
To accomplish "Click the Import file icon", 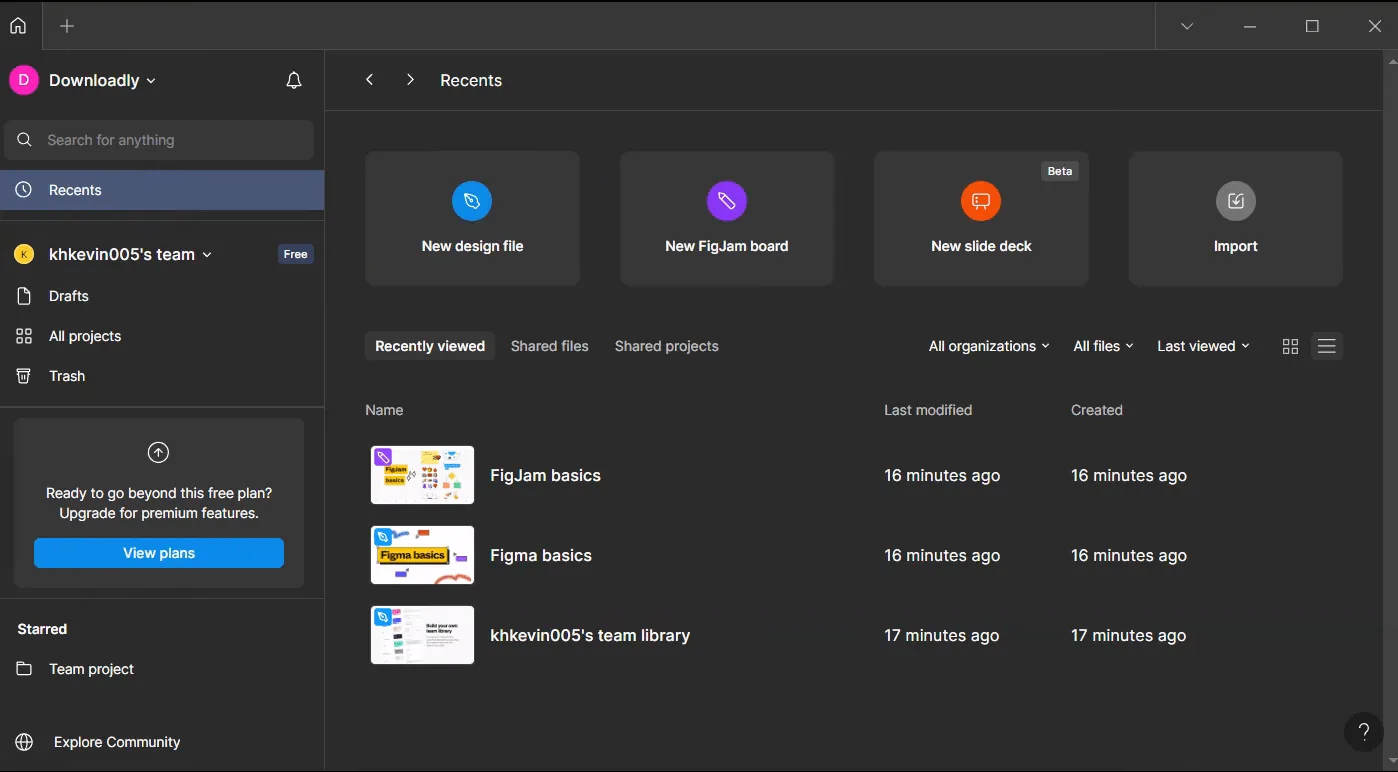I will pyautogui.click(x=1236, y=201).
